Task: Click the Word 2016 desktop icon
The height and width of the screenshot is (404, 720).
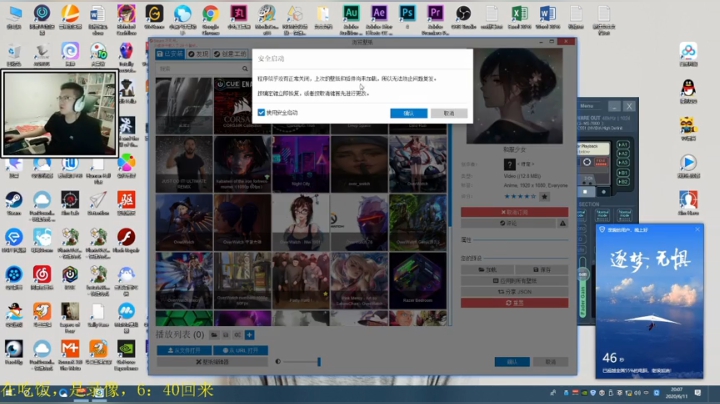Action: click(x=547, y=17)
